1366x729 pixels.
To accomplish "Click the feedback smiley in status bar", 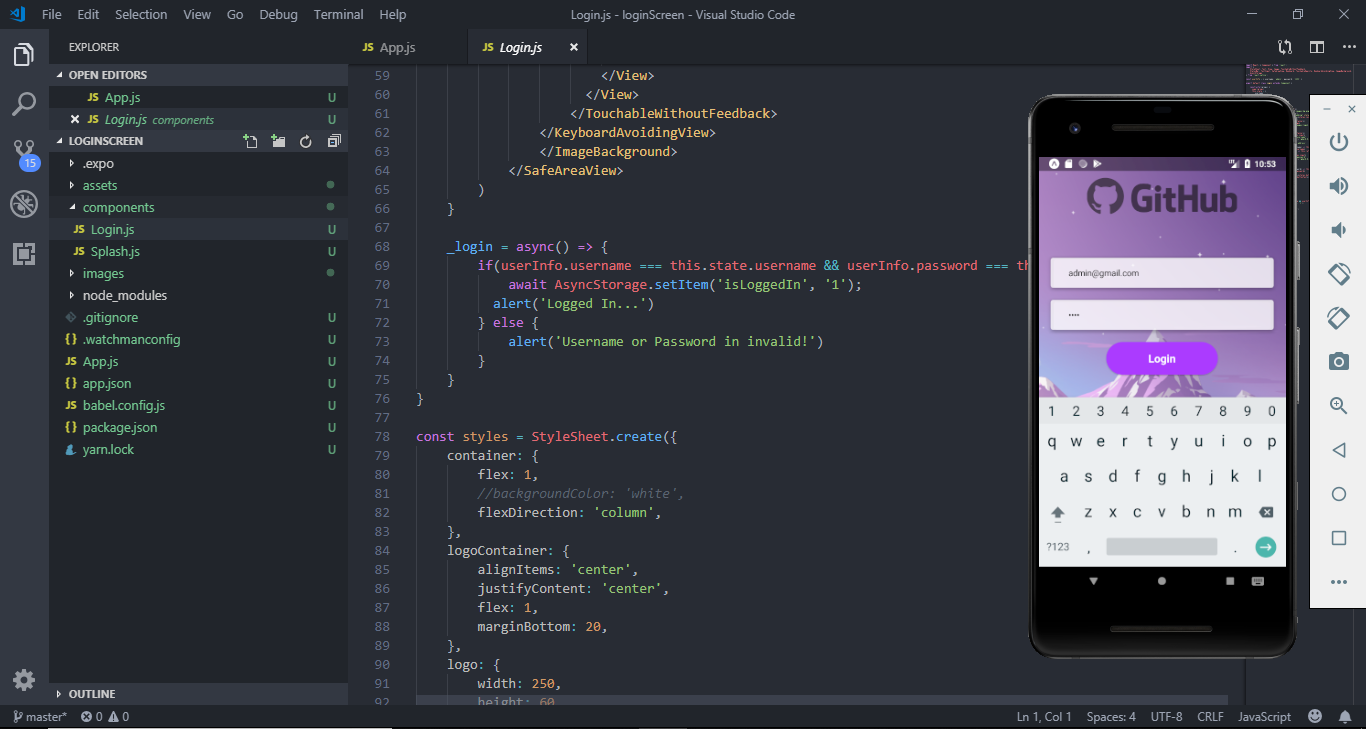I will 1315,716.
